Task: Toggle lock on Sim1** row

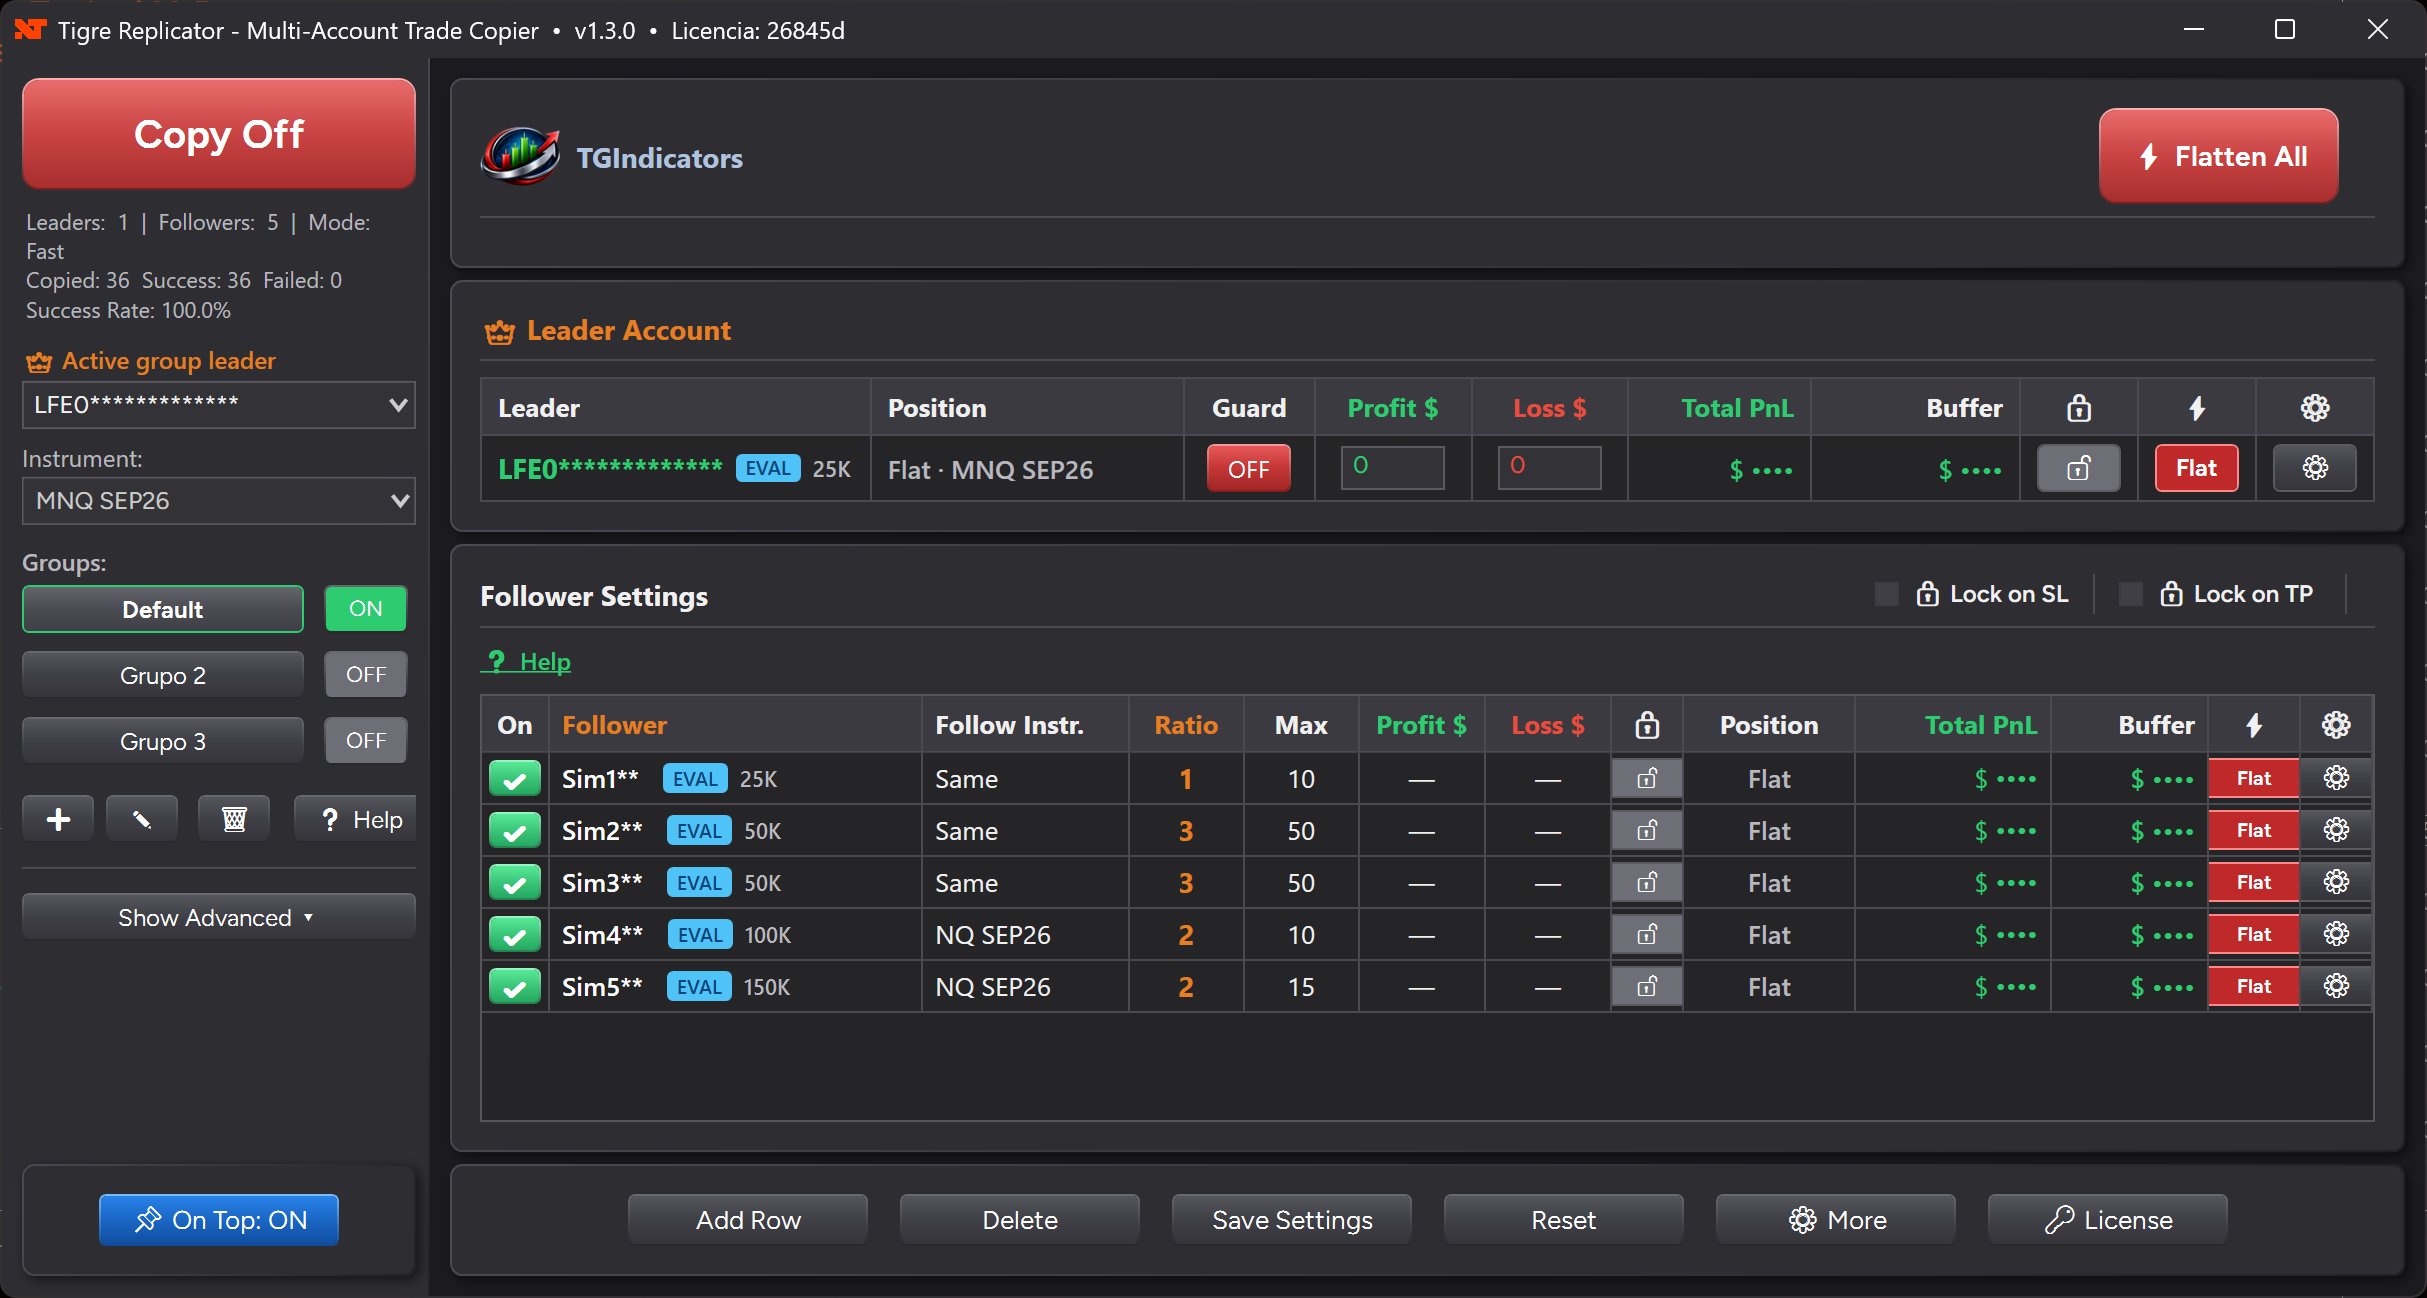Action: tap(1647, 779)
